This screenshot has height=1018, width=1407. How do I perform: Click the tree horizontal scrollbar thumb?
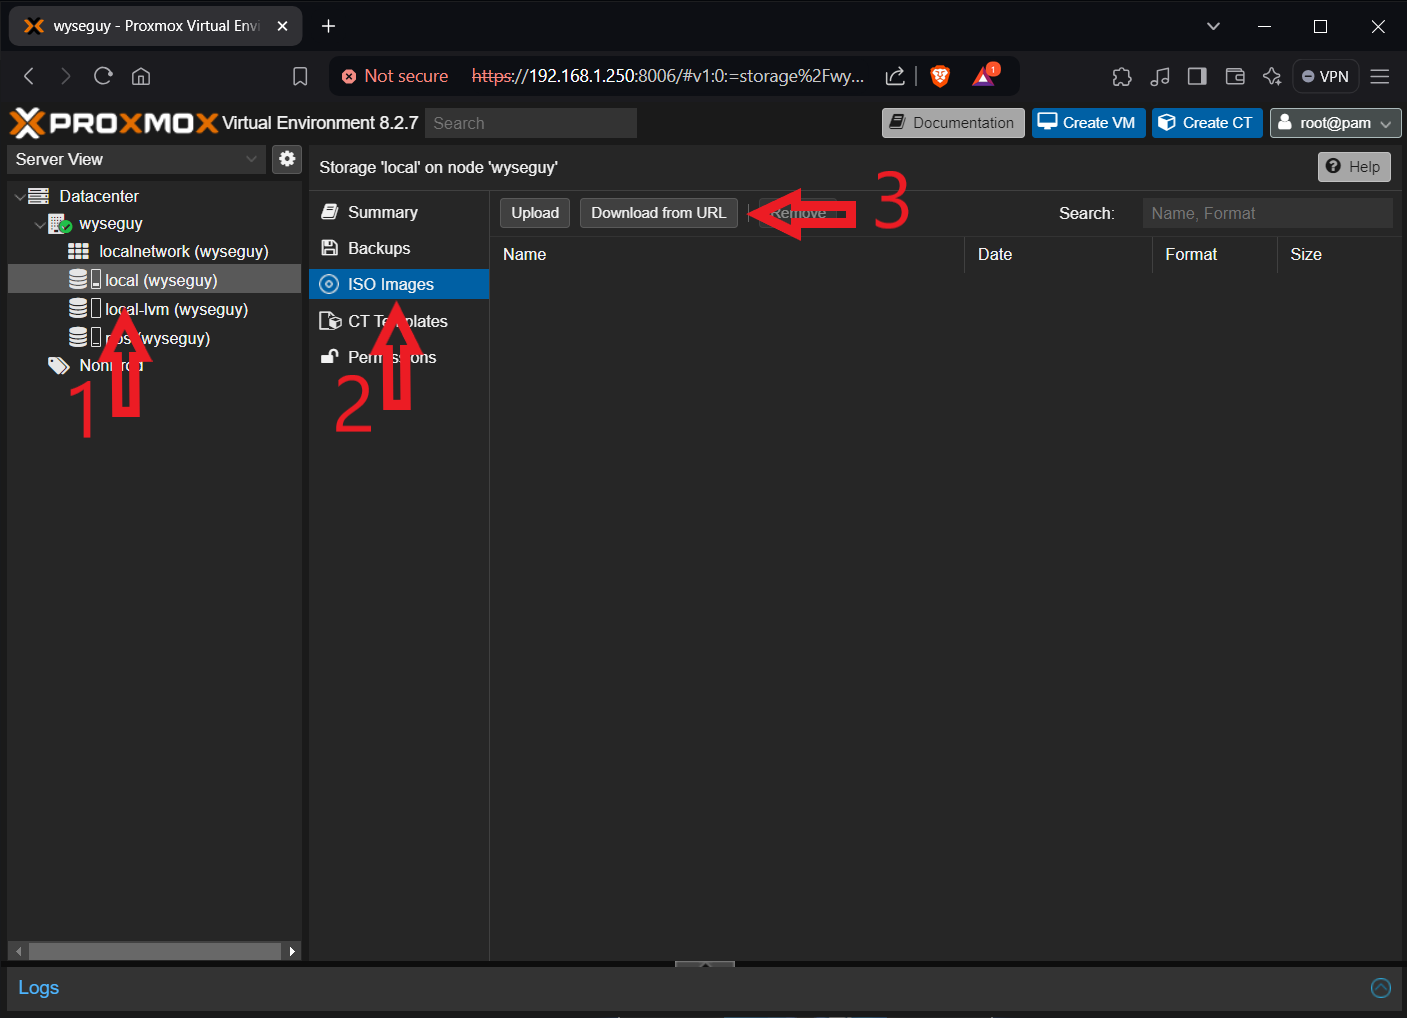click(155, 951)
